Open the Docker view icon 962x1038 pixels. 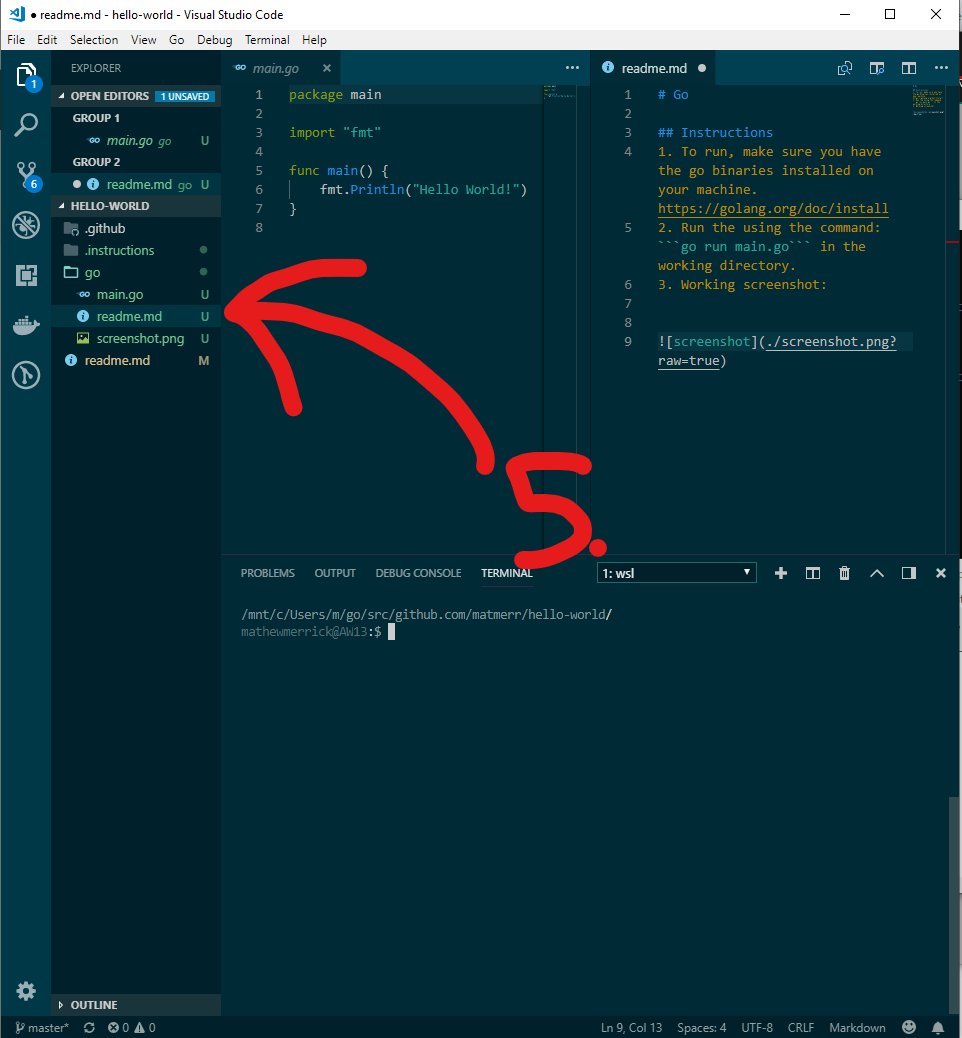(26, 325)
